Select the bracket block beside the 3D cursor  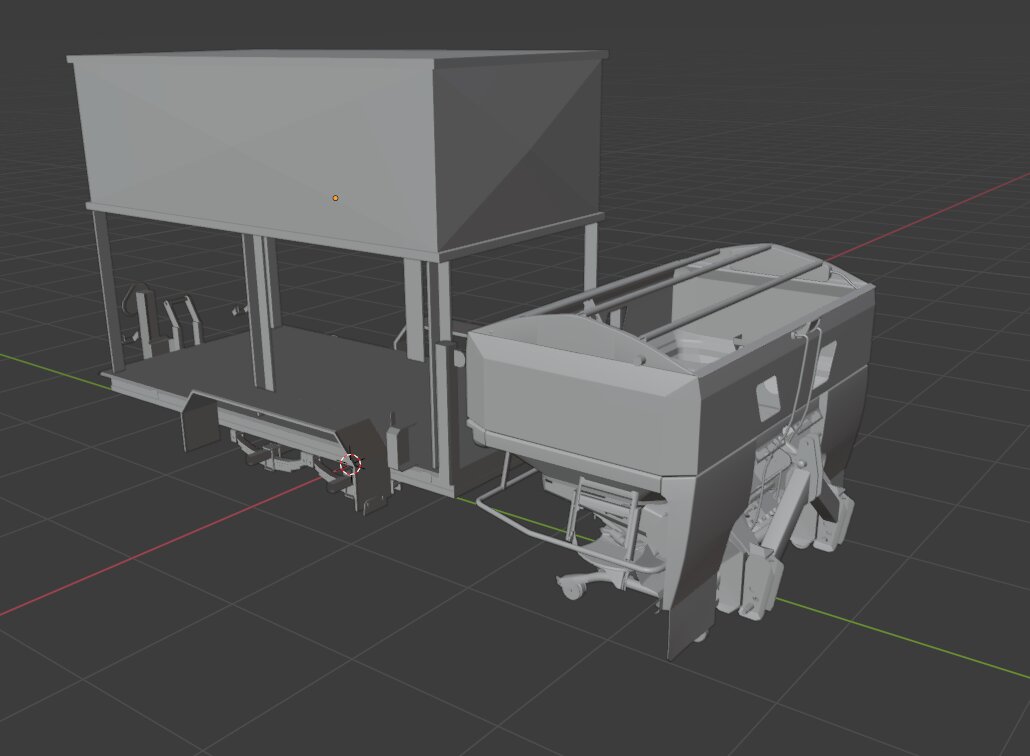click(x=372, y=470)
